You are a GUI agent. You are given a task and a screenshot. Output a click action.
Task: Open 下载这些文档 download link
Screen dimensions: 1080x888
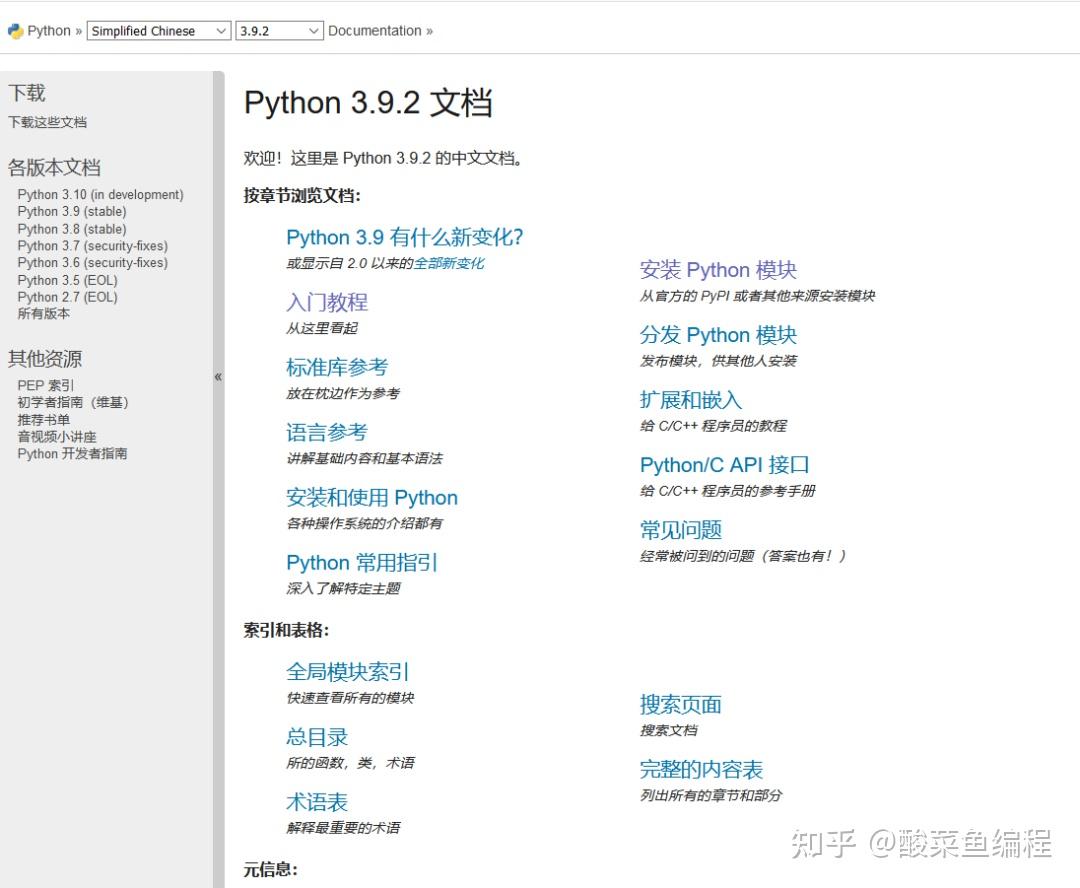coord(48,123)
